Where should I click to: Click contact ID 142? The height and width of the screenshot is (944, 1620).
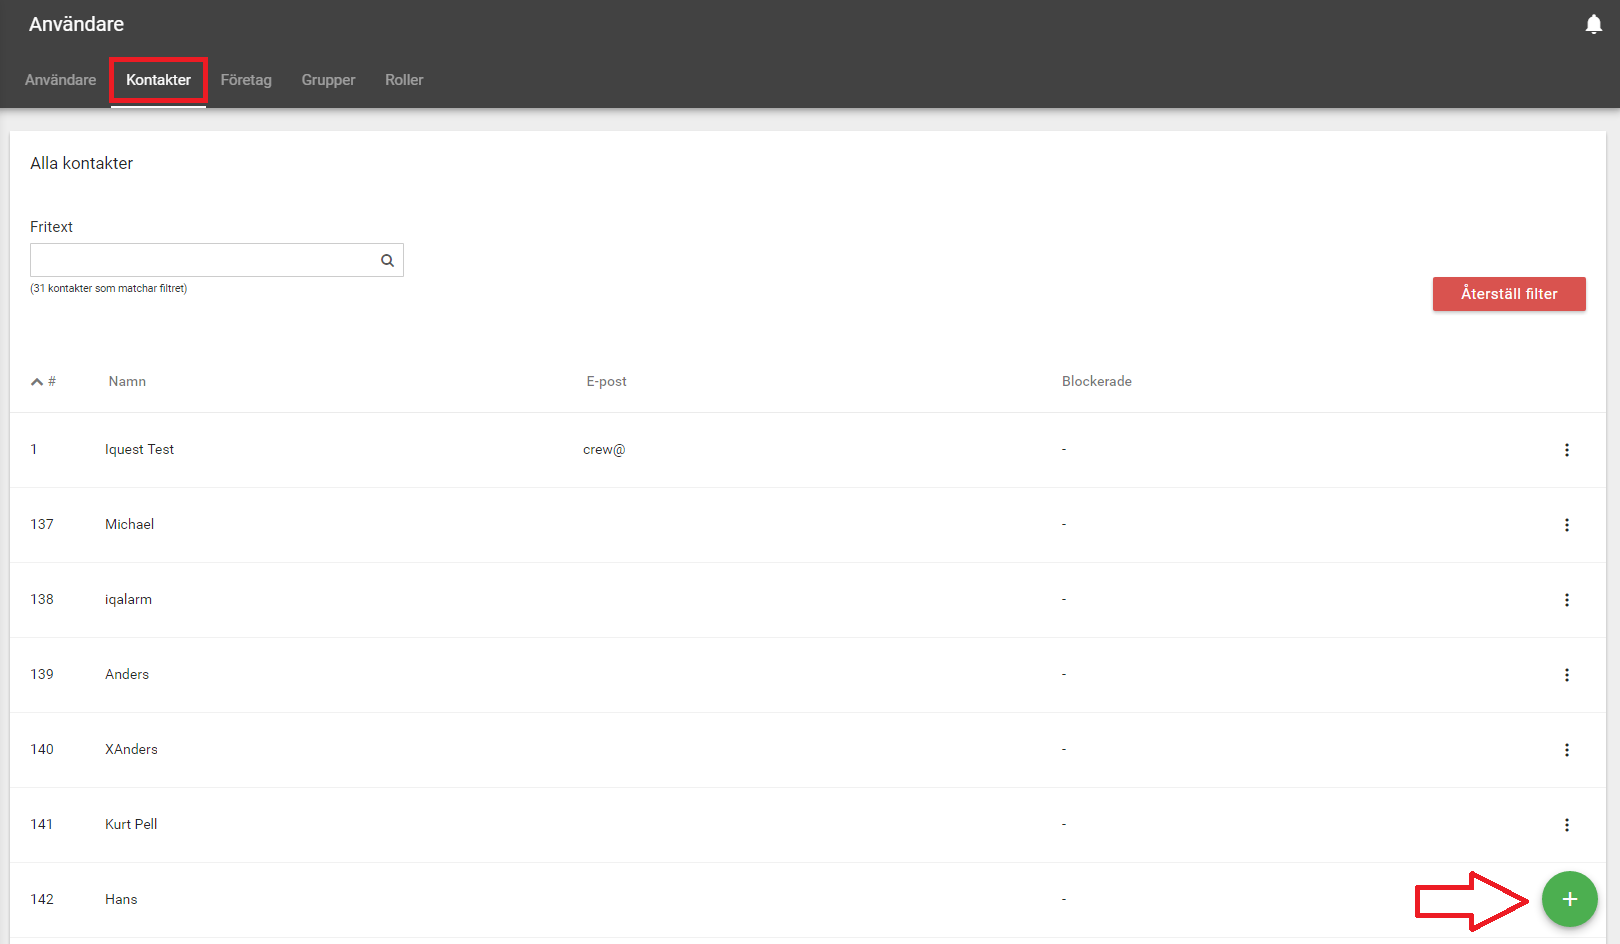(42, 899)
